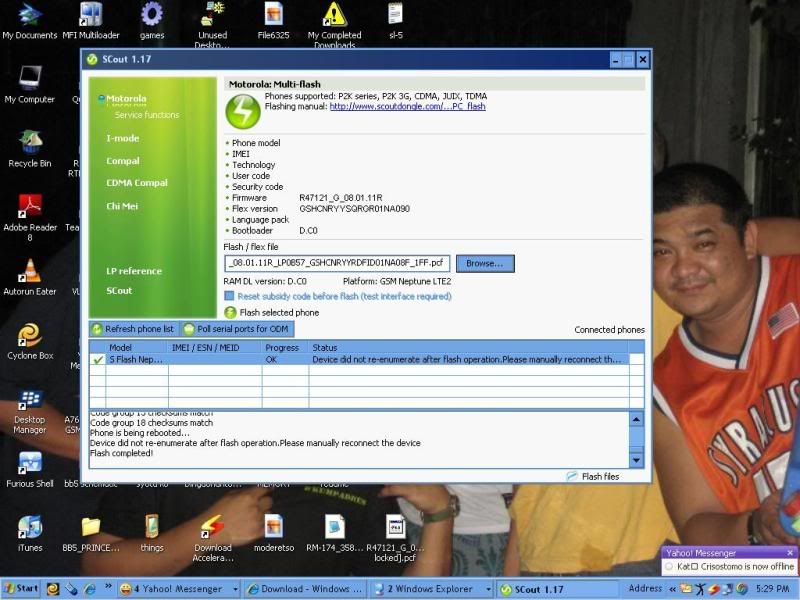Click Refresh phone list button
This screenshot has height=600, width=800.
point(133,329)
